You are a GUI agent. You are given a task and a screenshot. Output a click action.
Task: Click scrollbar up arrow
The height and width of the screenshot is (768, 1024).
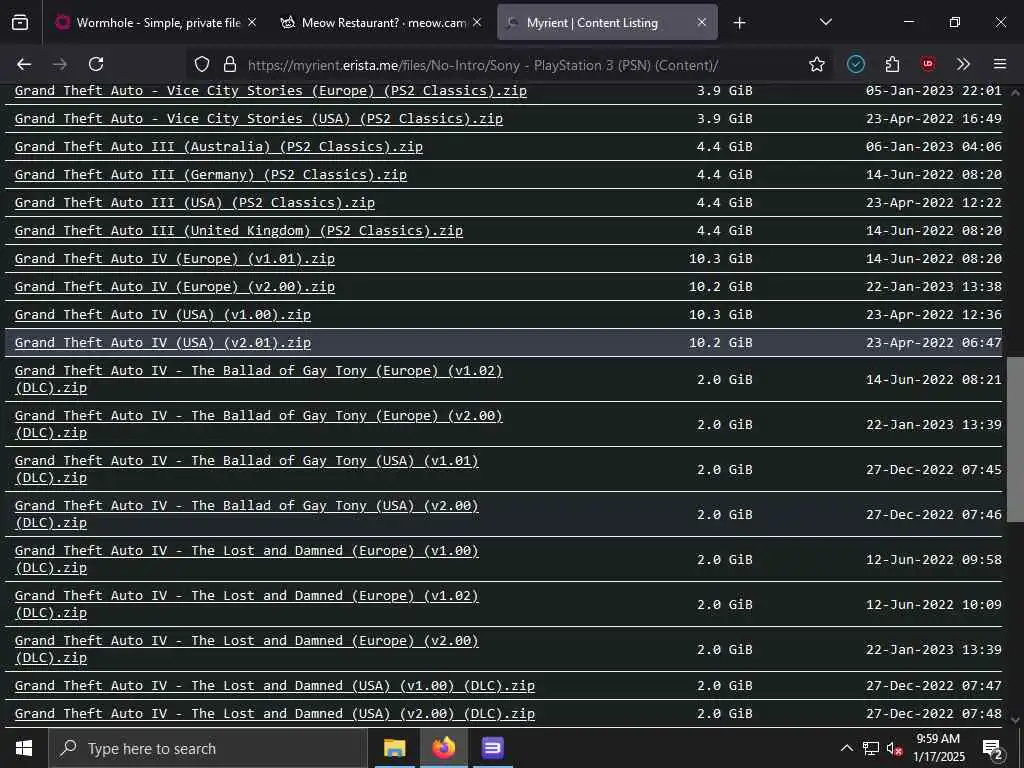[x=1015, y=93]
